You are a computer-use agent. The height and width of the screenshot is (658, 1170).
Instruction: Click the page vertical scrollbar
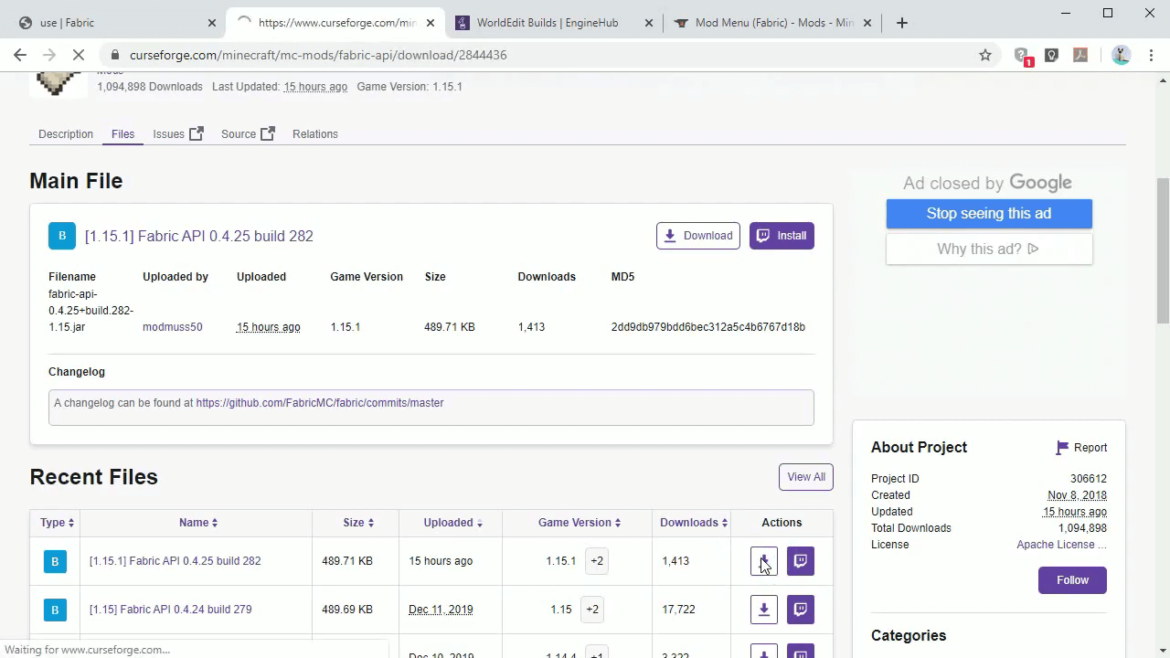1162,250
